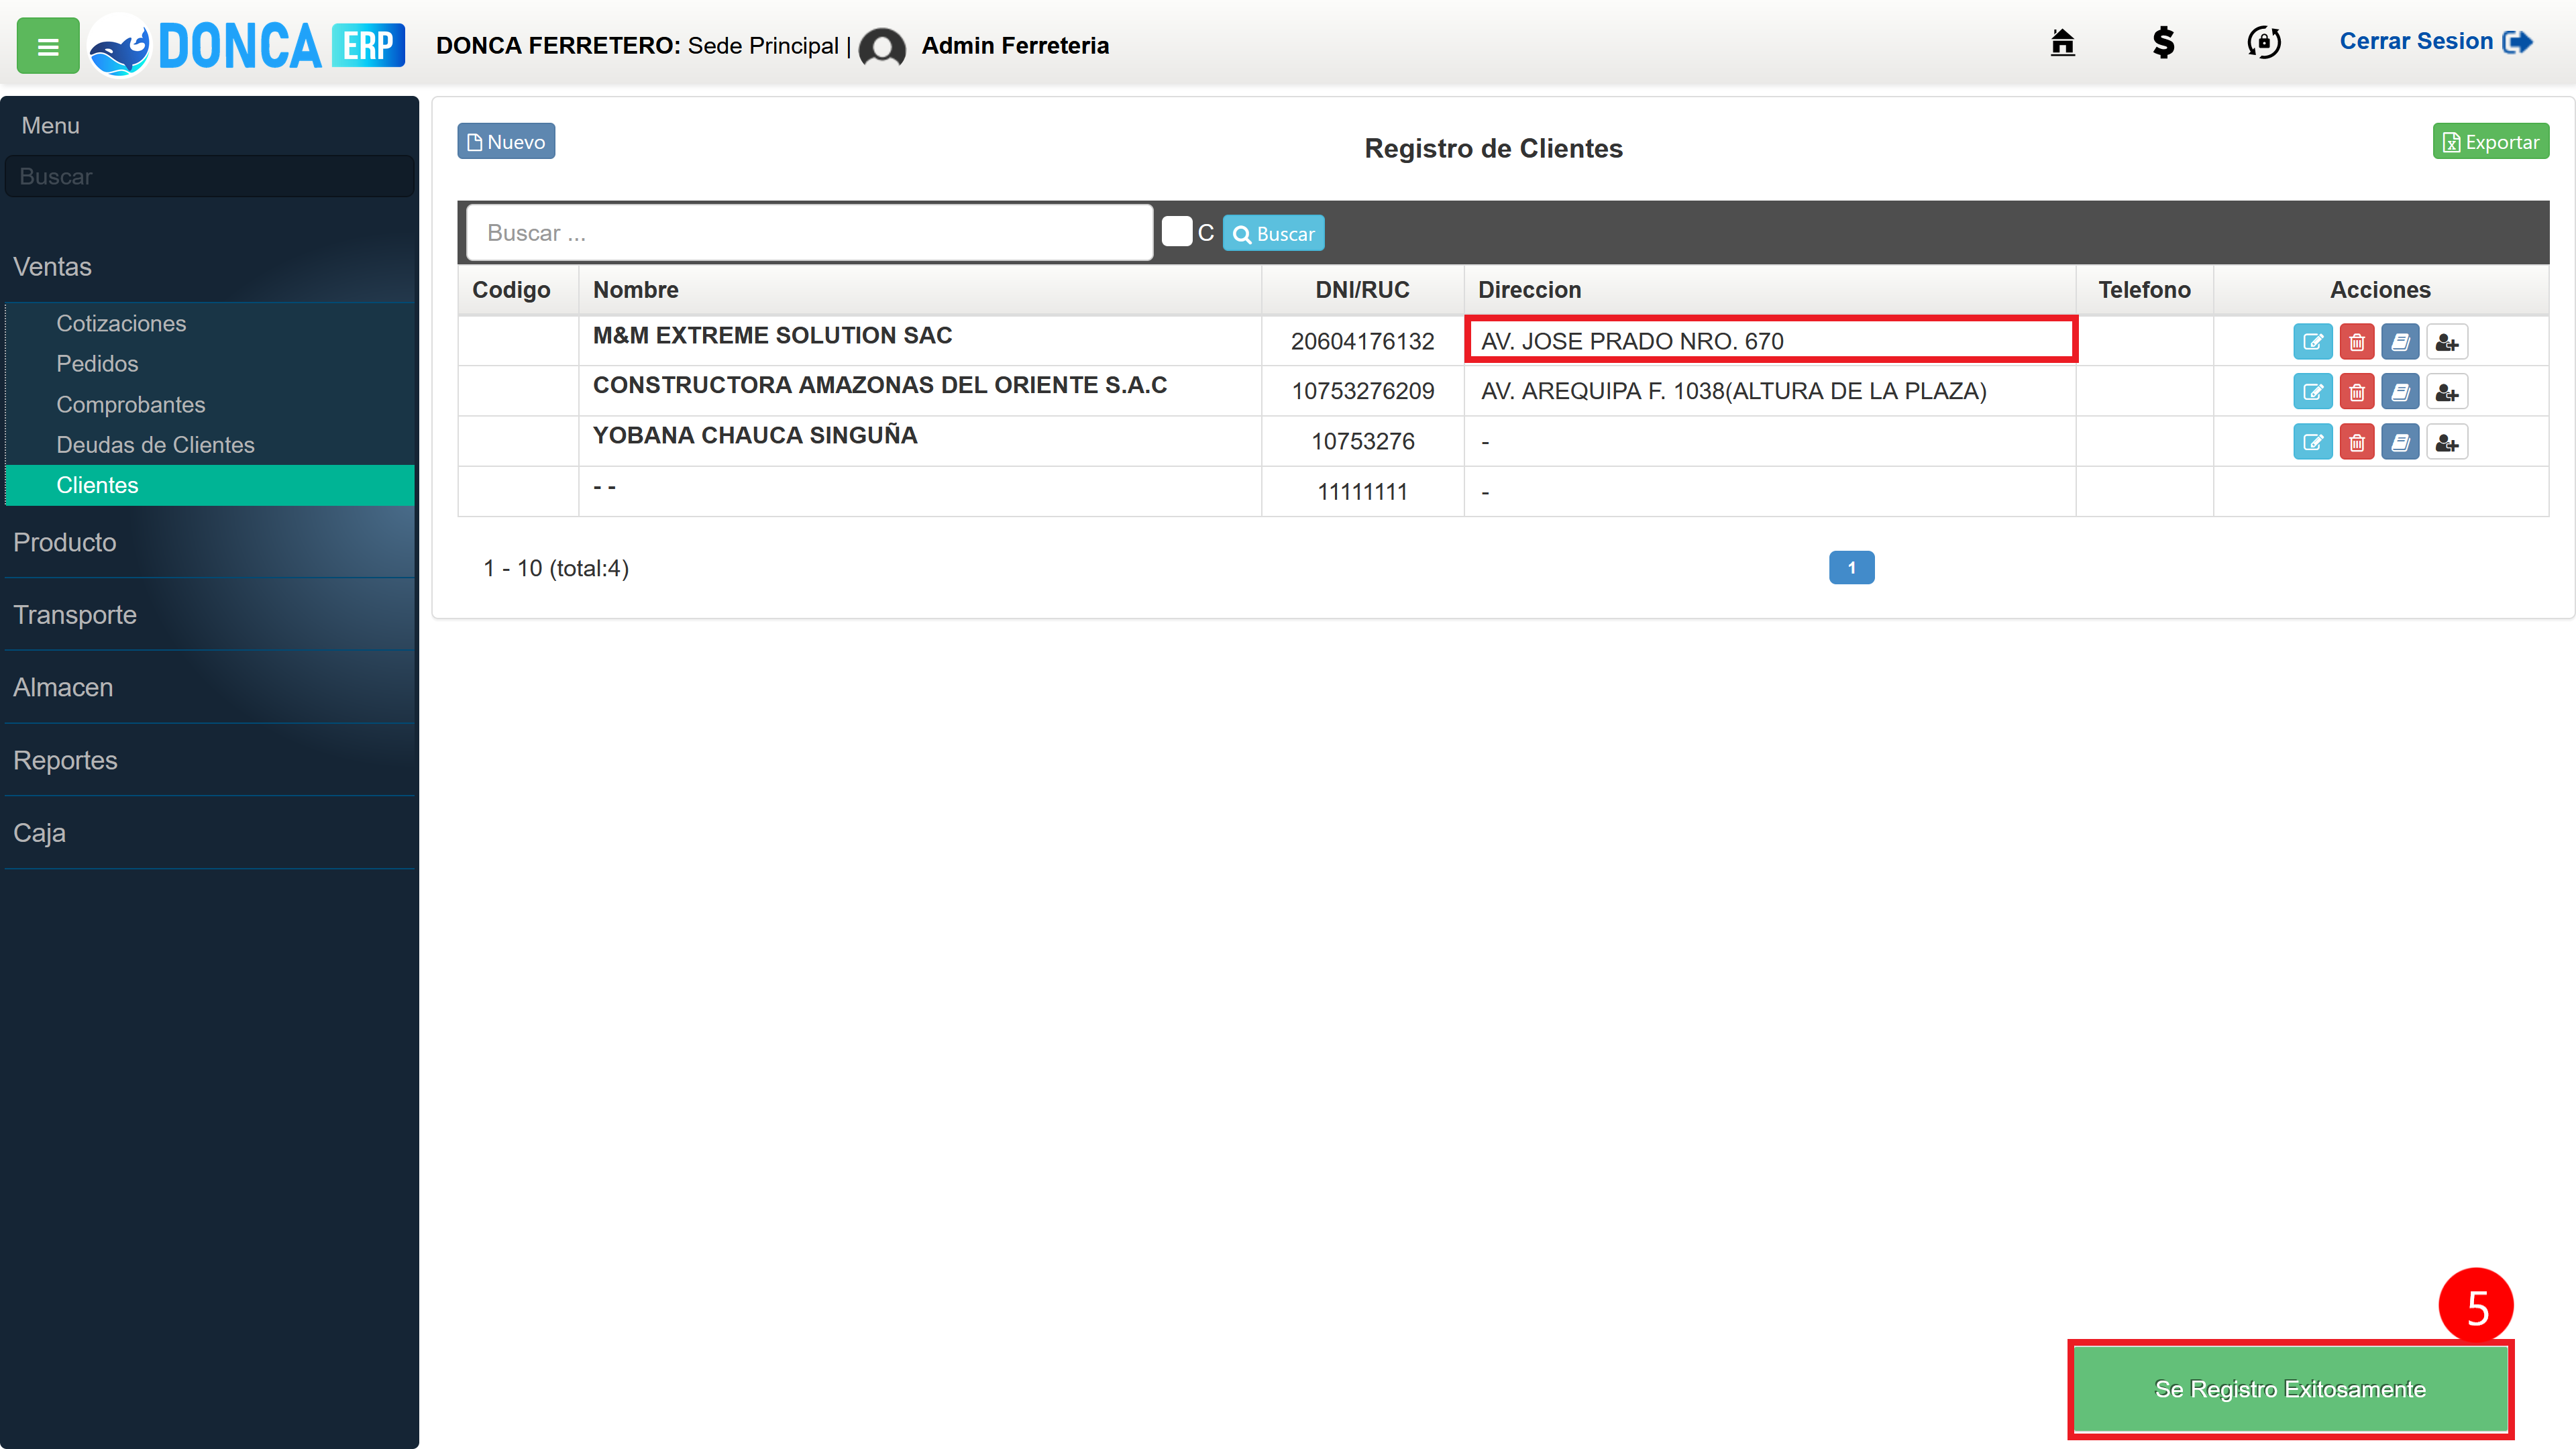Click DNI 11111111 cell
The width and height of the screenshot is (2576, 1449).
click(1362, 492)
